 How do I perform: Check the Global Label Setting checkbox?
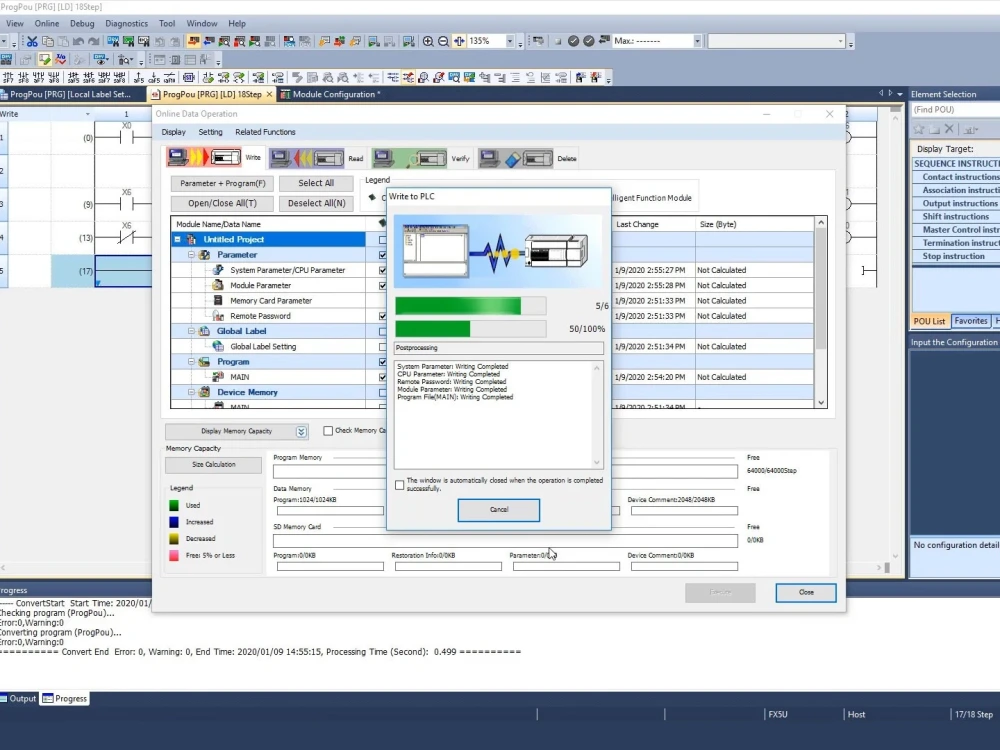383,347
